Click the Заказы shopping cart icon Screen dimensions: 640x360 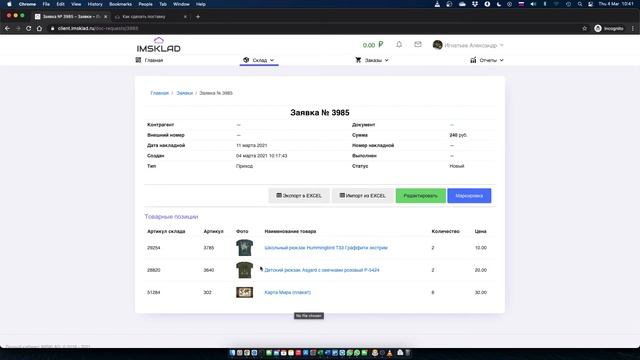(x=358, y=60)
